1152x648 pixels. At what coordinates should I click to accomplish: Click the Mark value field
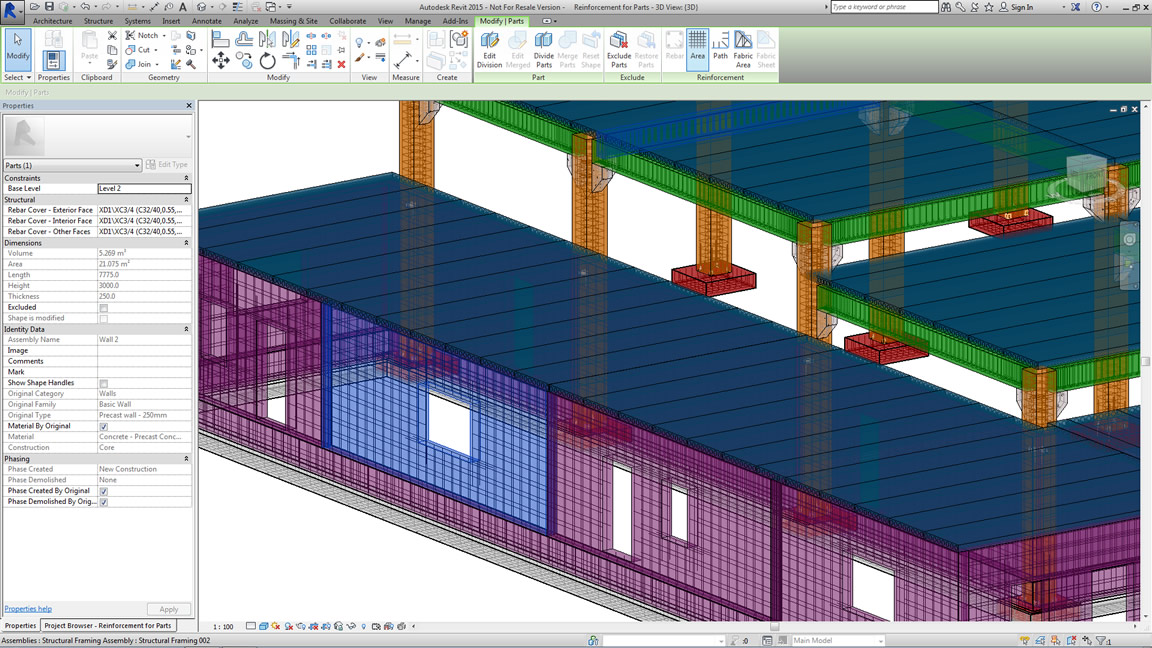(144, 372)
